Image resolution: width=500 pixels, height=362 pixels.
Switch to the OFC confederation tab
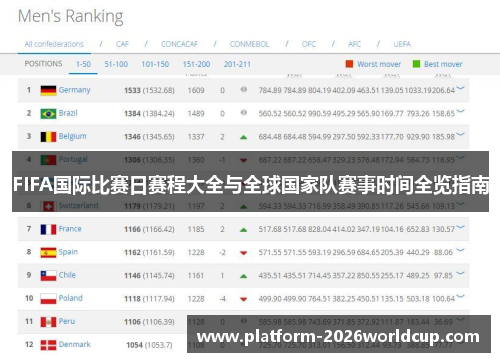tap(309, 44)
